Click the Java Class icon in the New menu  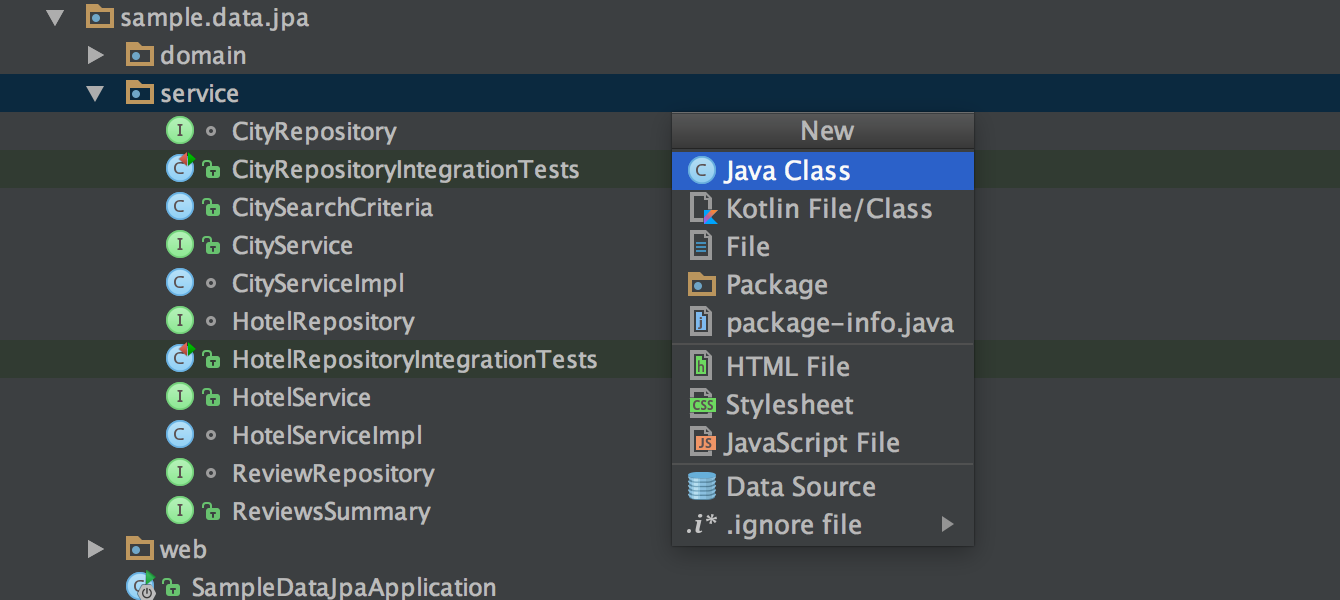click(x=701, y=170)
